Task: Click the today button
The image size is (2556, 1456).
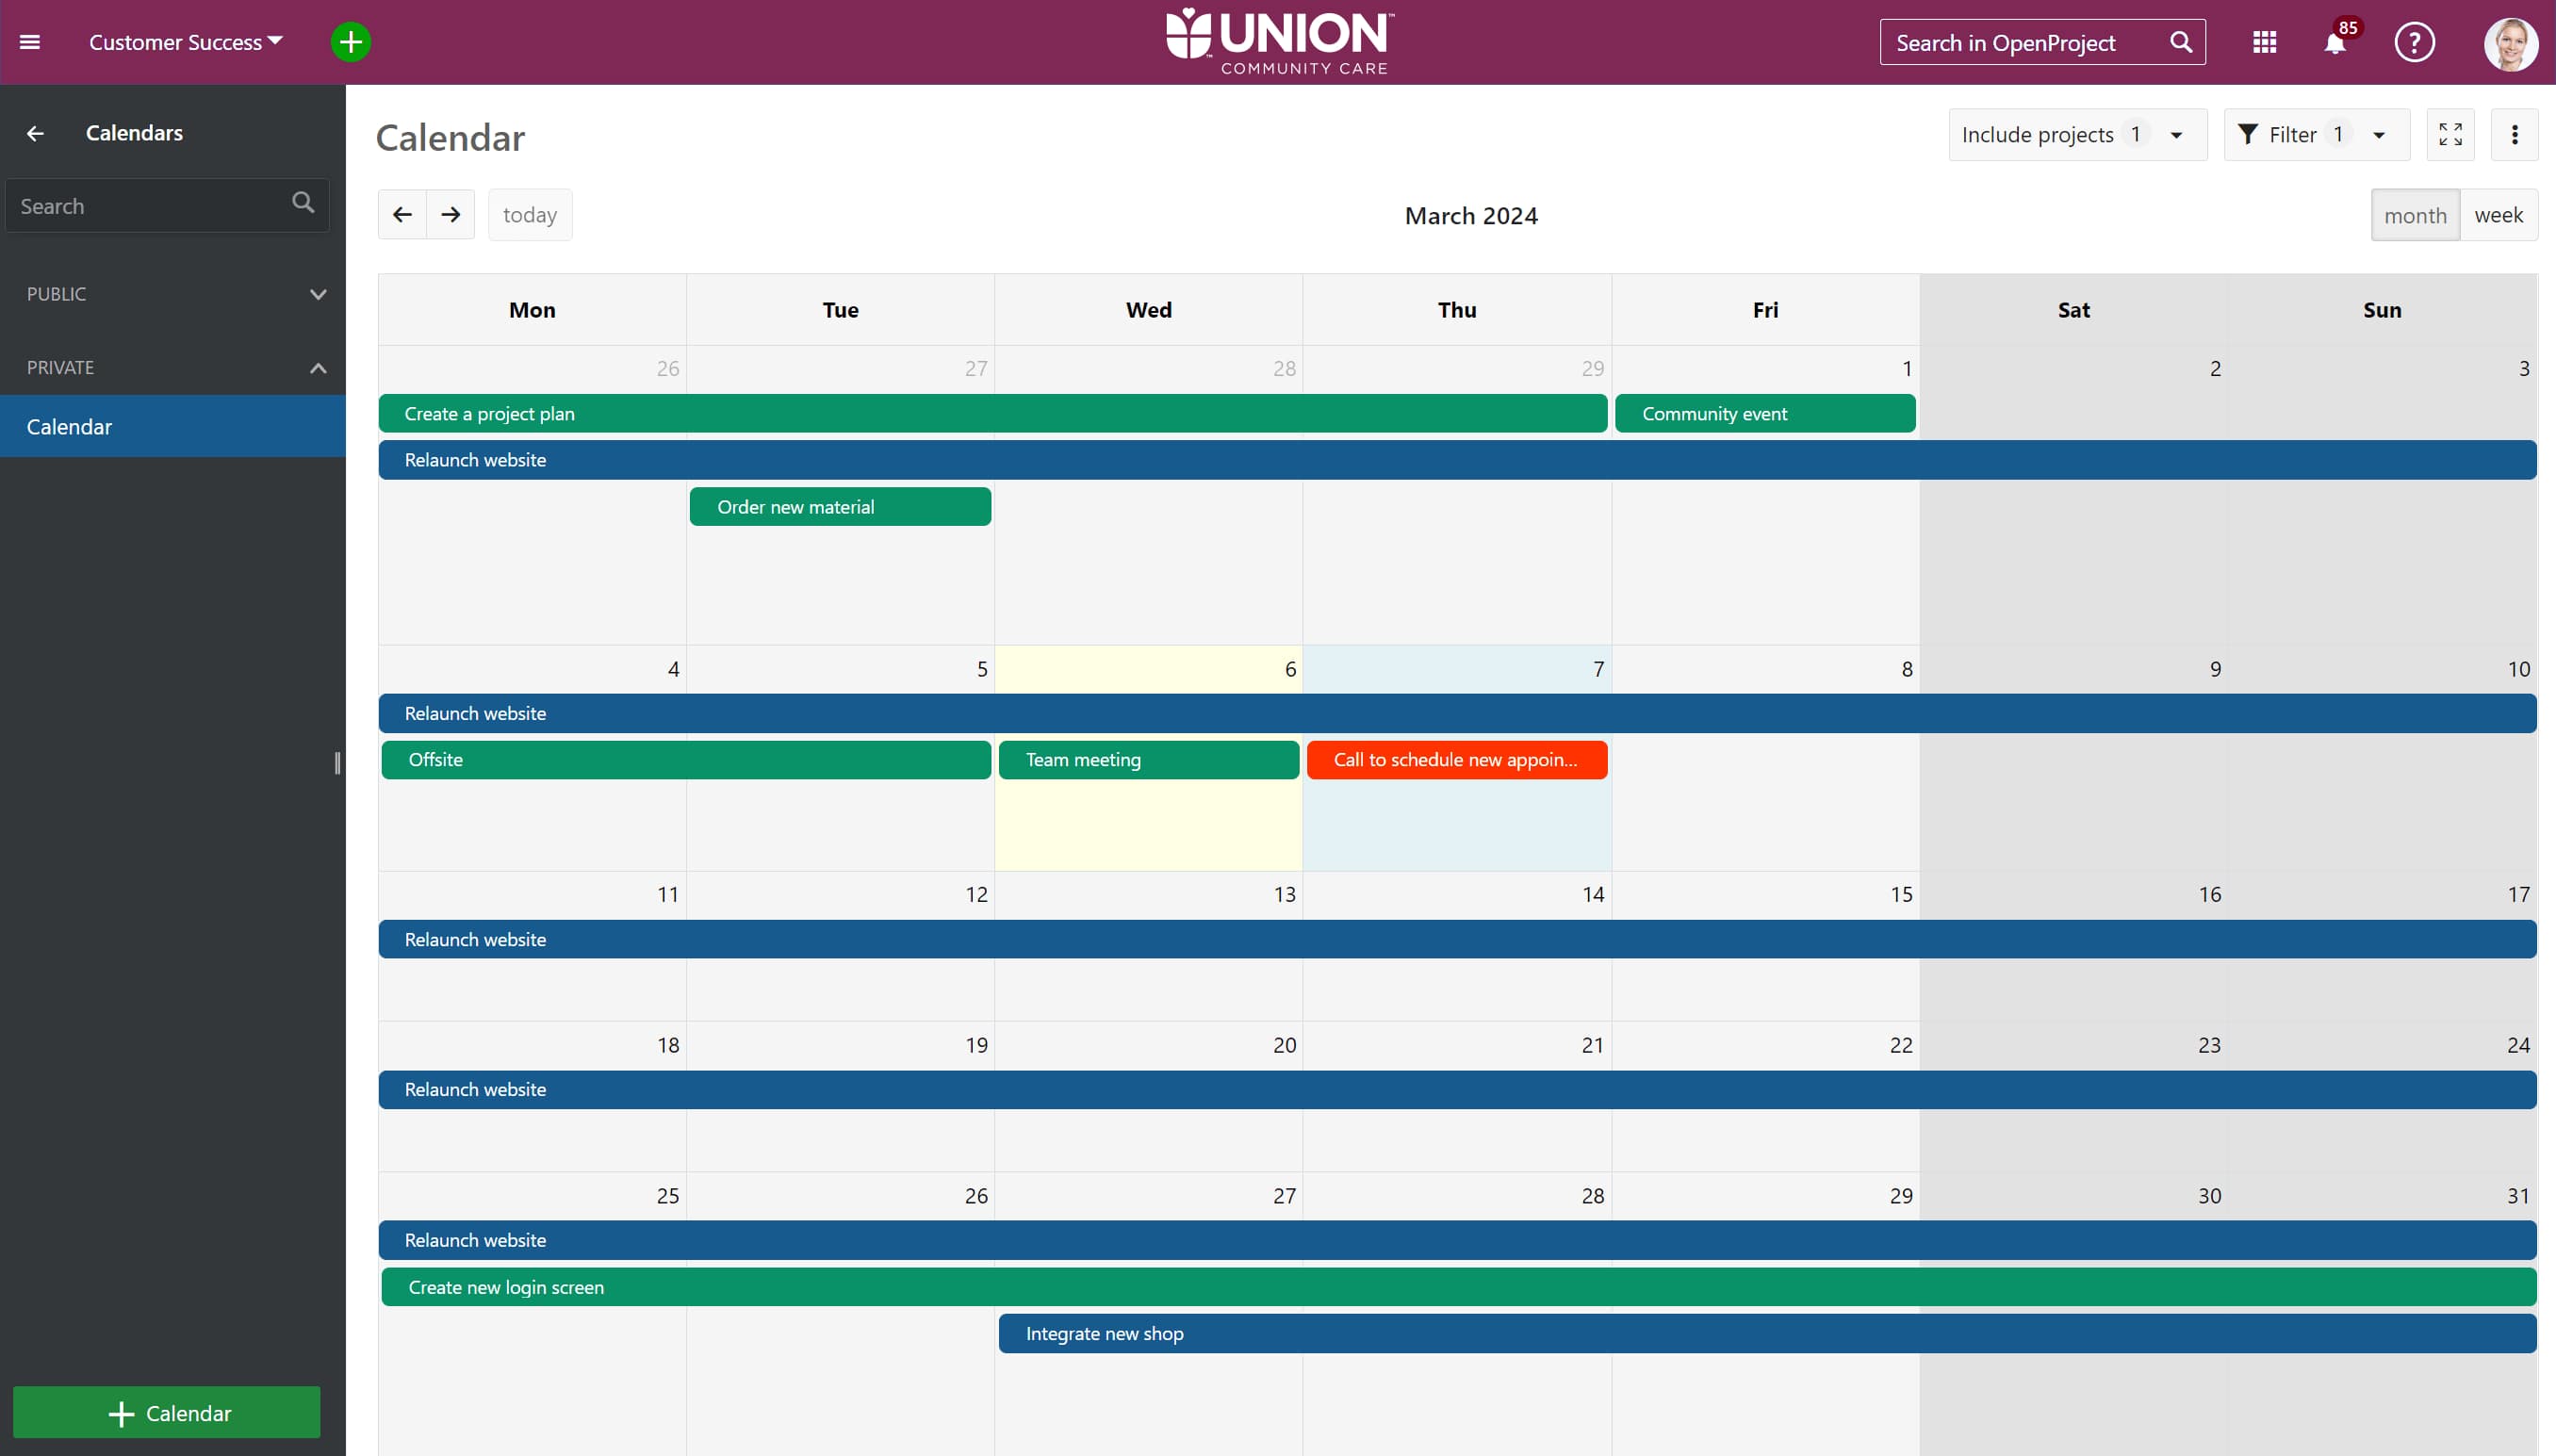Action: point(529,215)
